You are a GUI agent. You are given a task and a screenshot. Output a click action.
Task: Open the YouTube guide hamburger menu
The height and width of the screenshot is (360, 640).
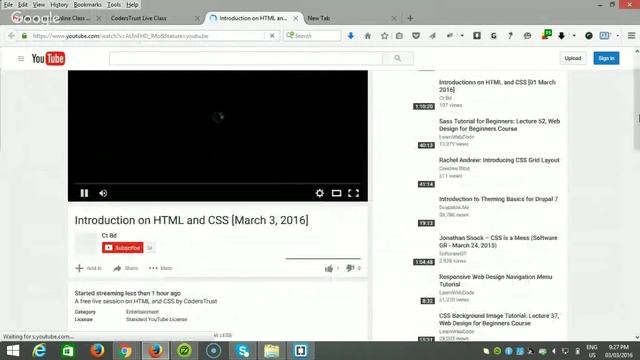(21, 58)
